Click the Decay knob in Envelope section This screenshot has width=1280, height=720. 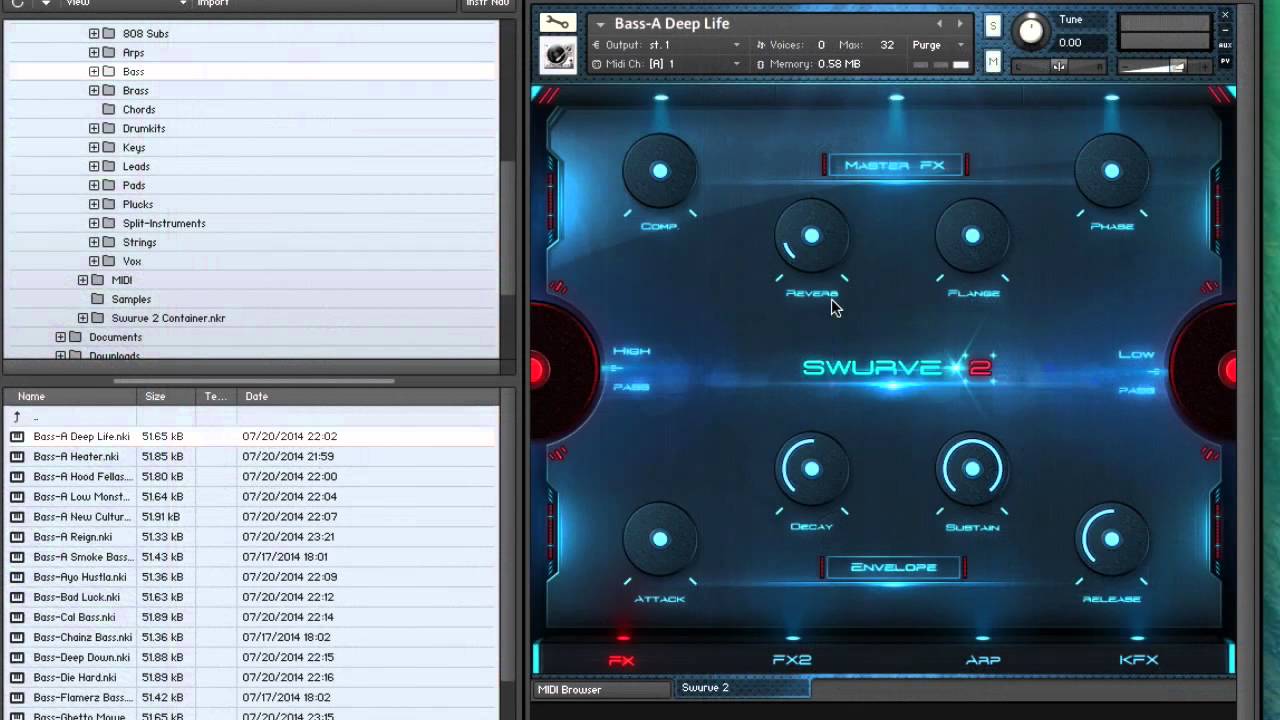pyautogui.click(x=811, y=468)
